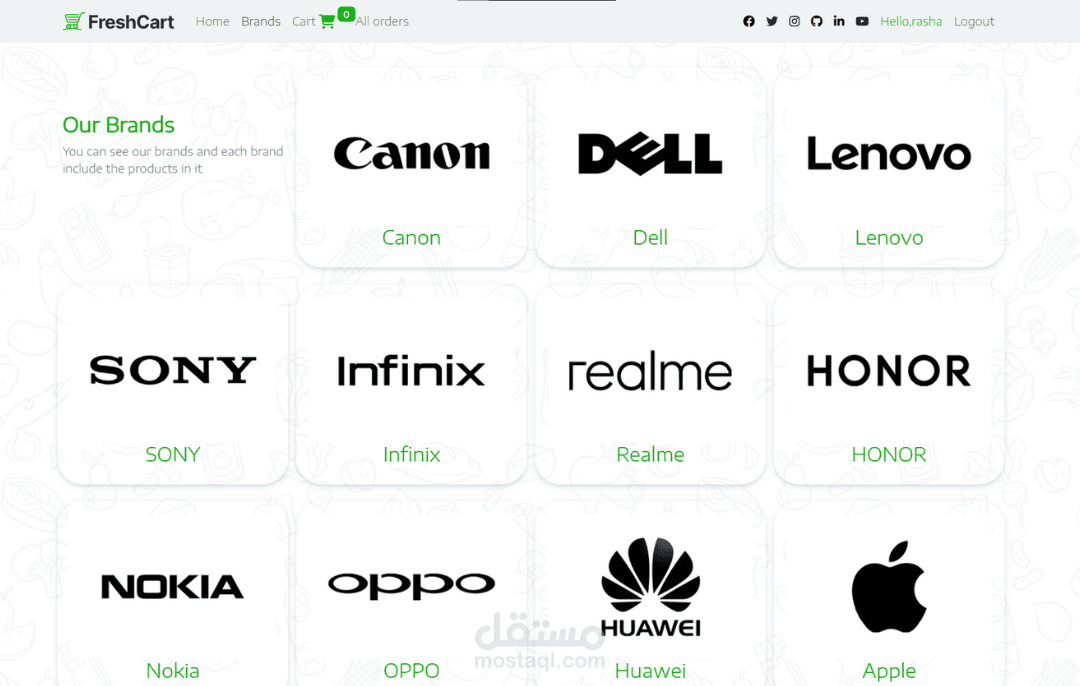
Task: Visit the LinkedIn social icon
Action: 839,21
